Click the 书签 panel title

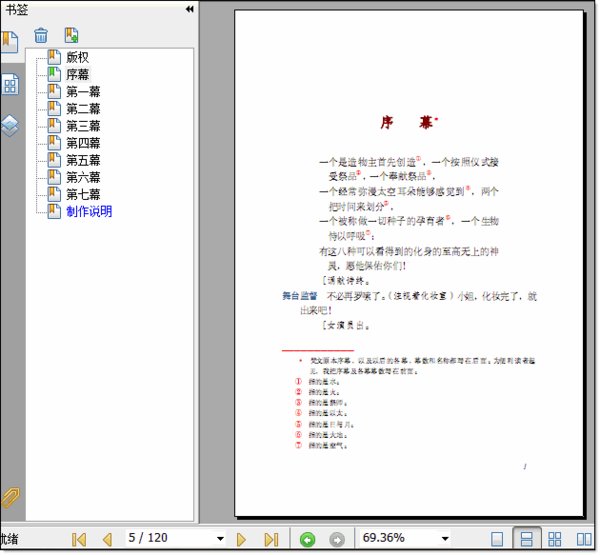tap(16, 10)
